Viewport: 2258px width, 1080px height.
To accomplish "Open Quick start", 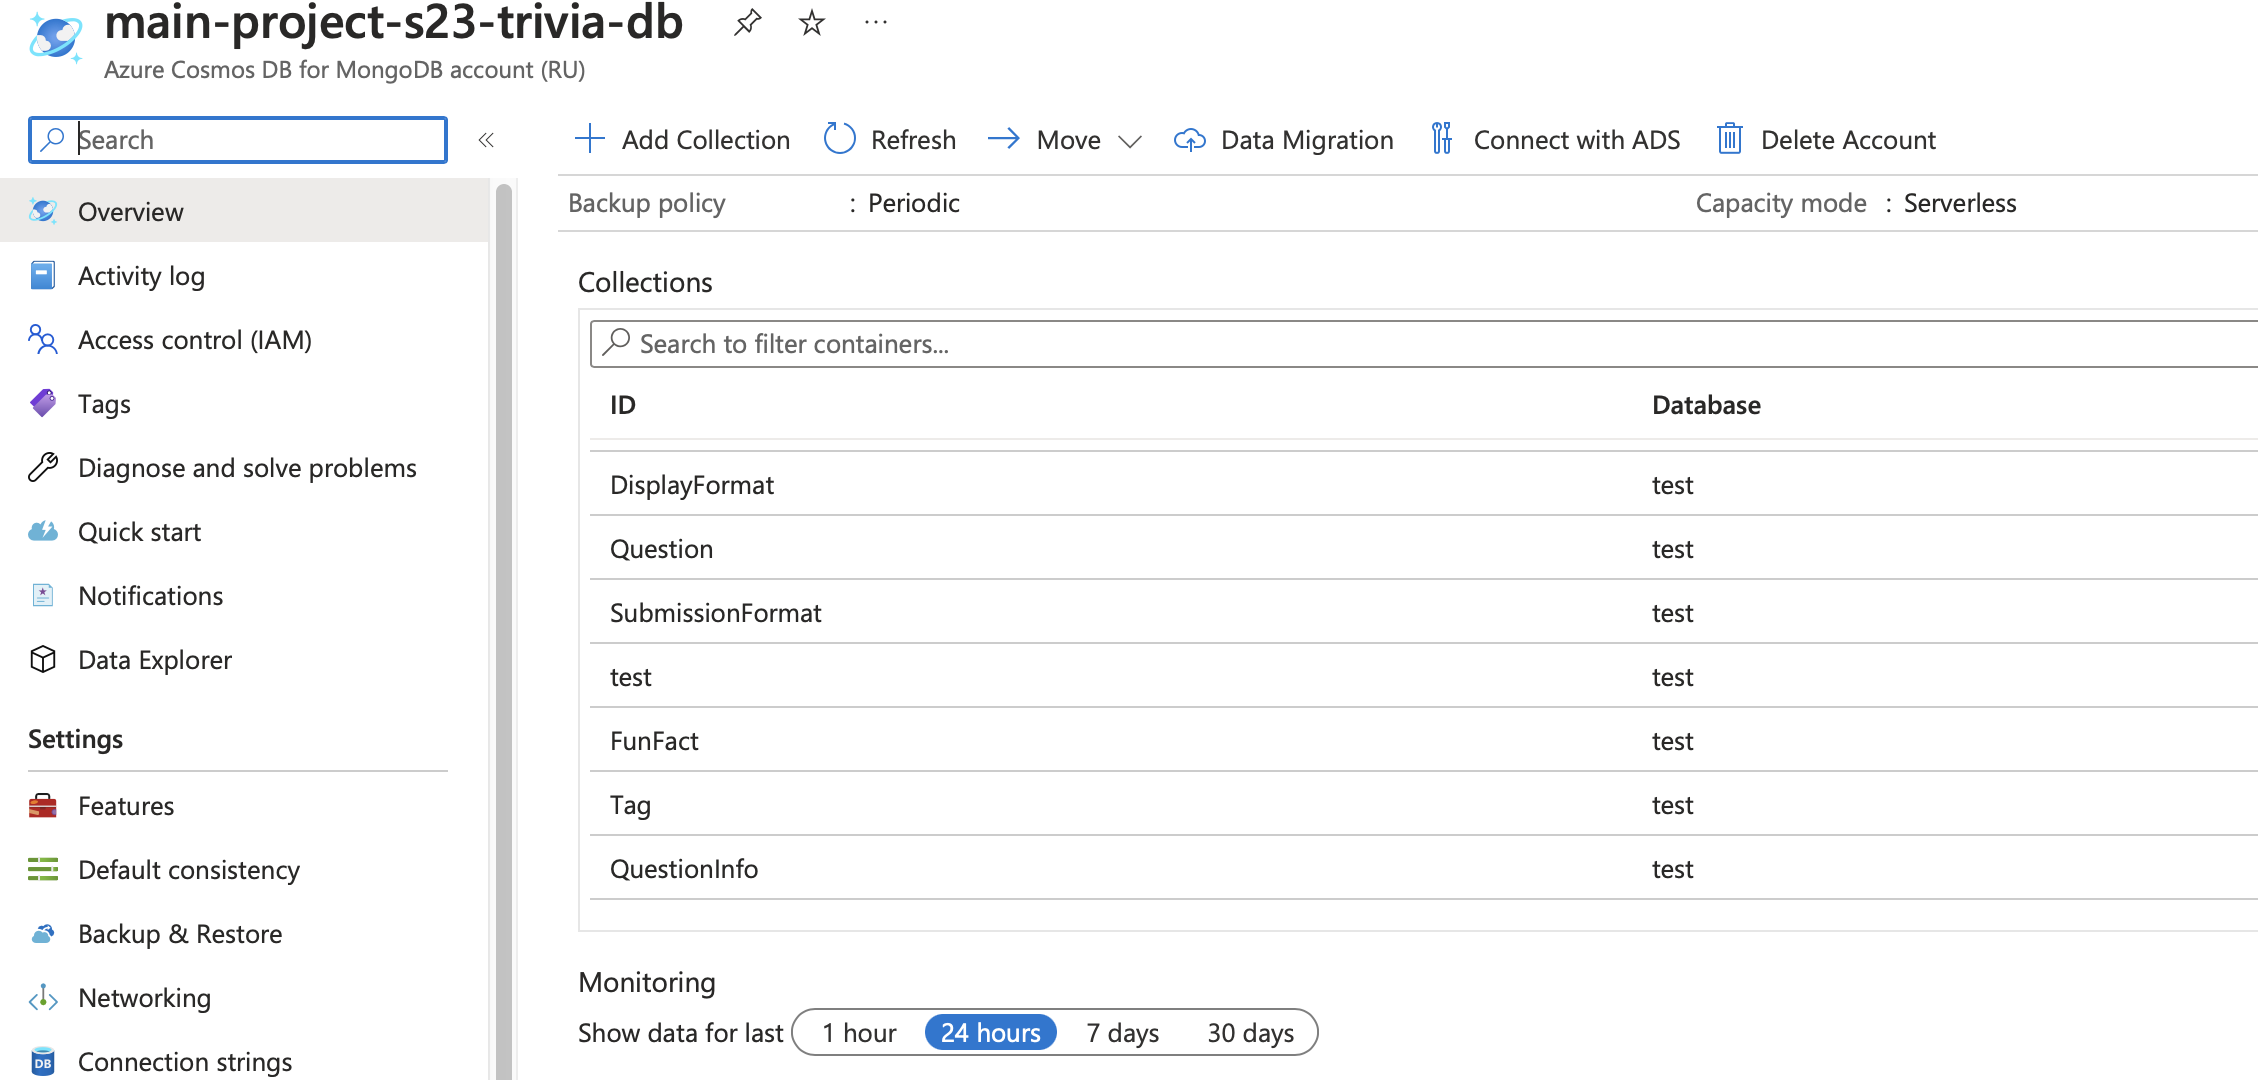I will [244, 532].
